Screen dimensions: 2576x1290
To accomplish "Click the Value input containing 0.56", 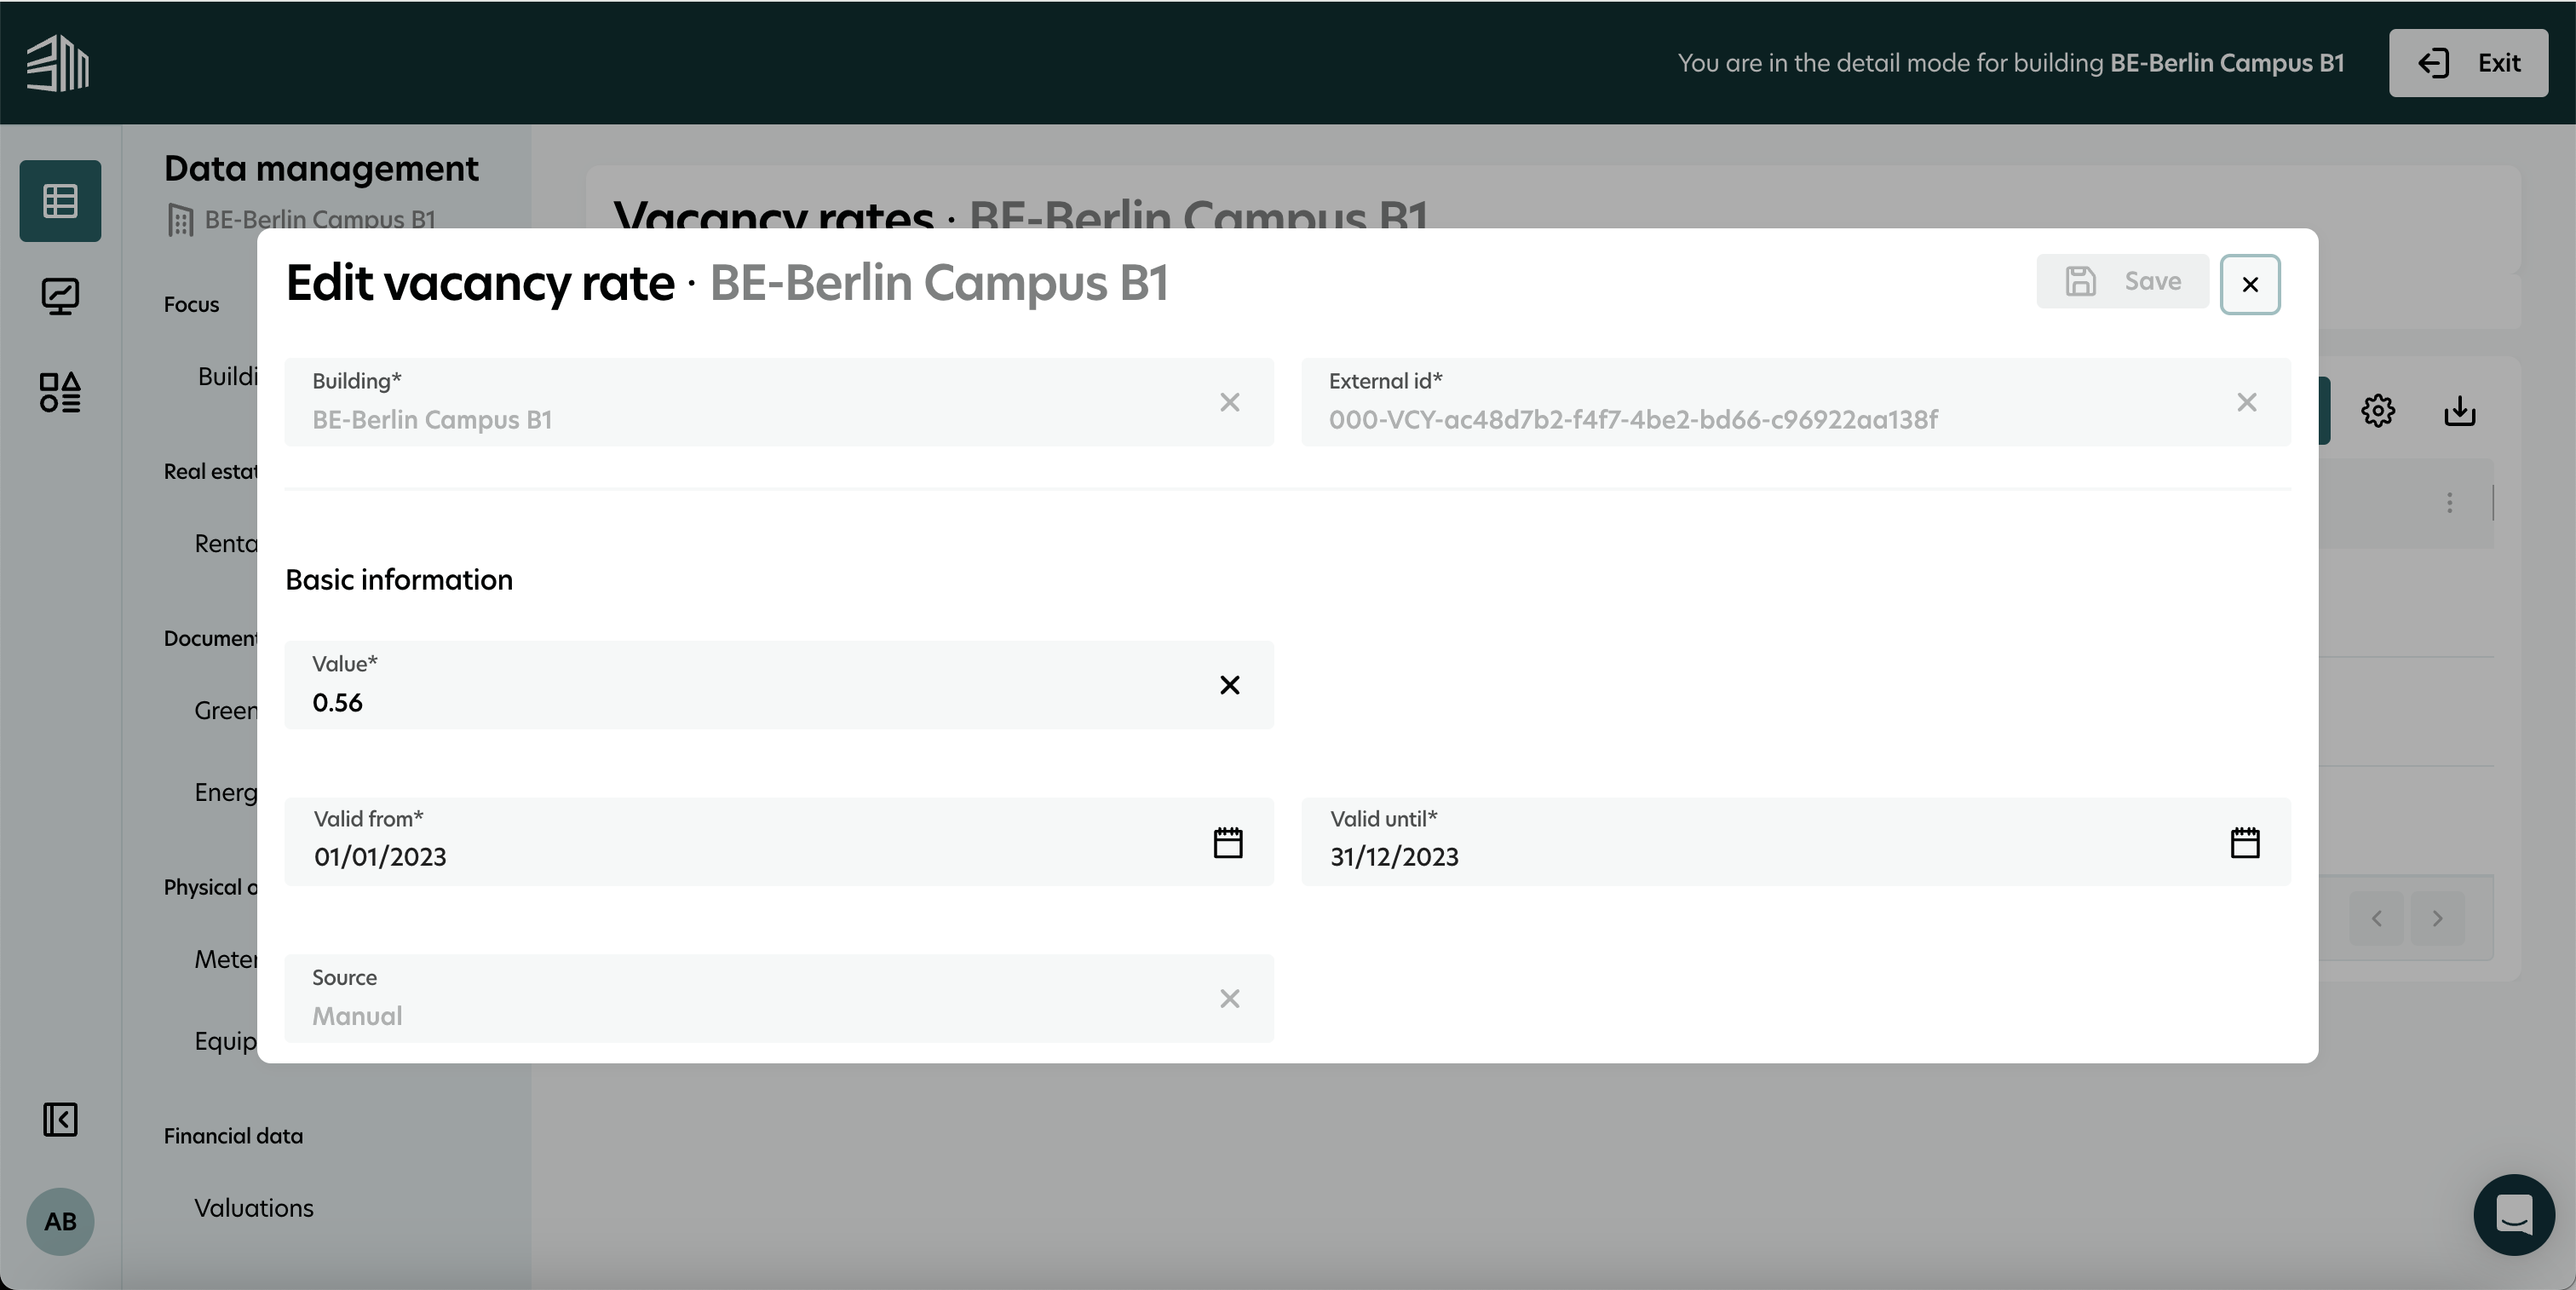I will point(779,685).
